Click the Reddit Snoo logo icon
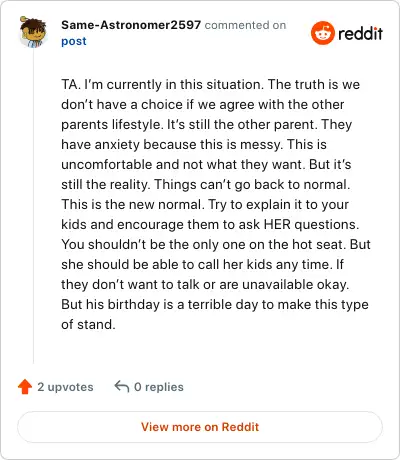 click(322, 33)
